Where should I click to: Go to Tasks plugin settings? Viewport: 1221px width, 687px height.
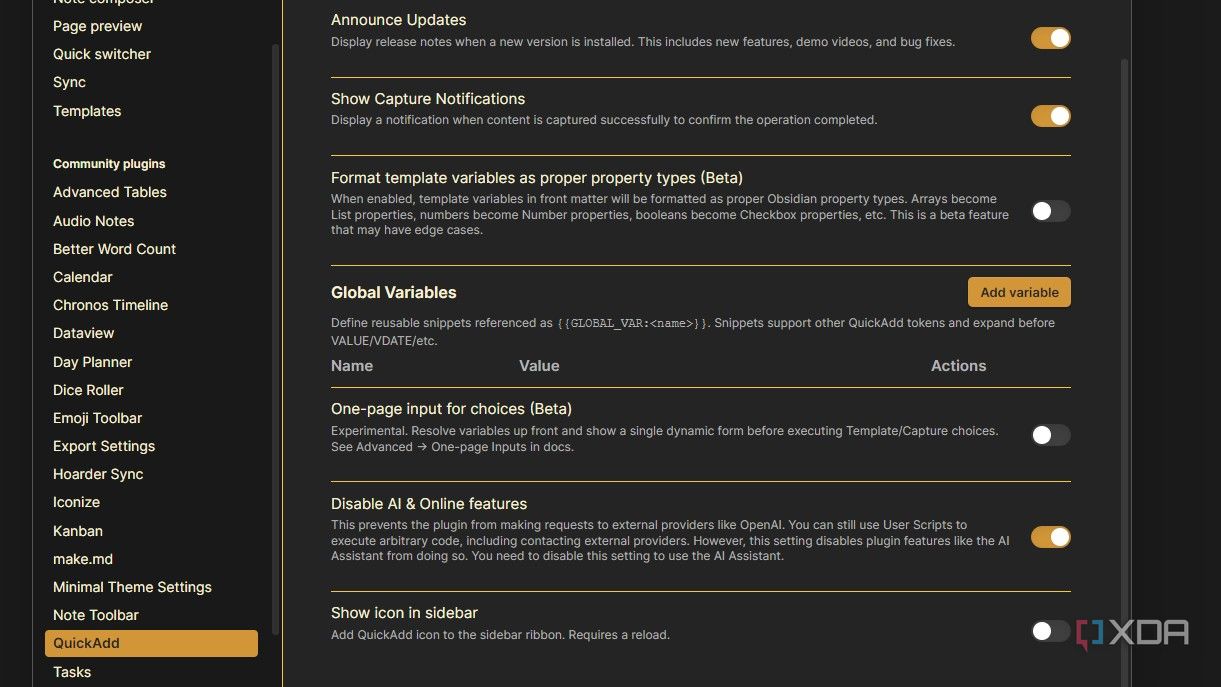click(x=72, y=672)
